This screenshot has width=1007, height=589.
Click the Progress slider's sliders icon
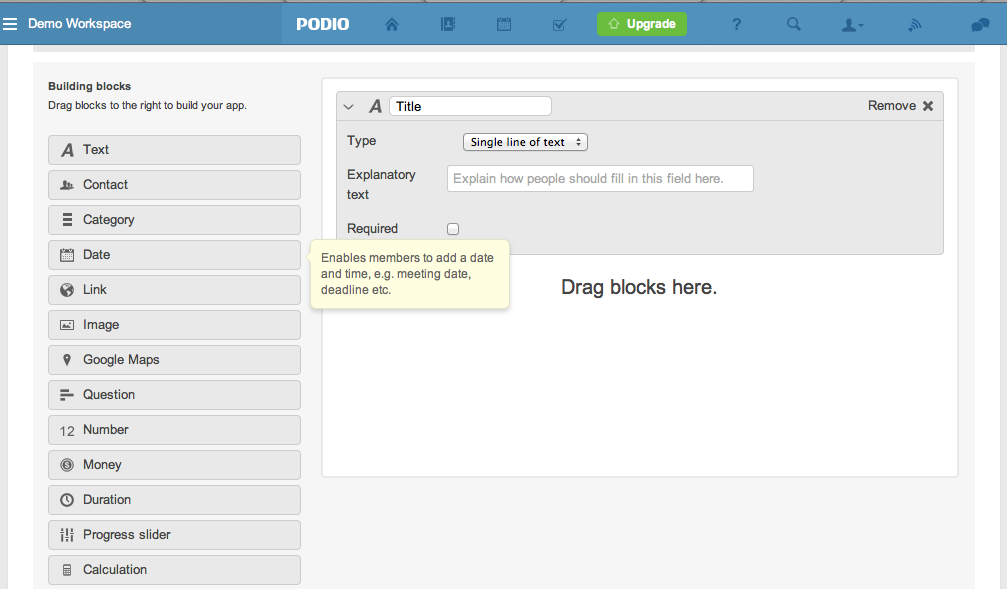(67, 535)
